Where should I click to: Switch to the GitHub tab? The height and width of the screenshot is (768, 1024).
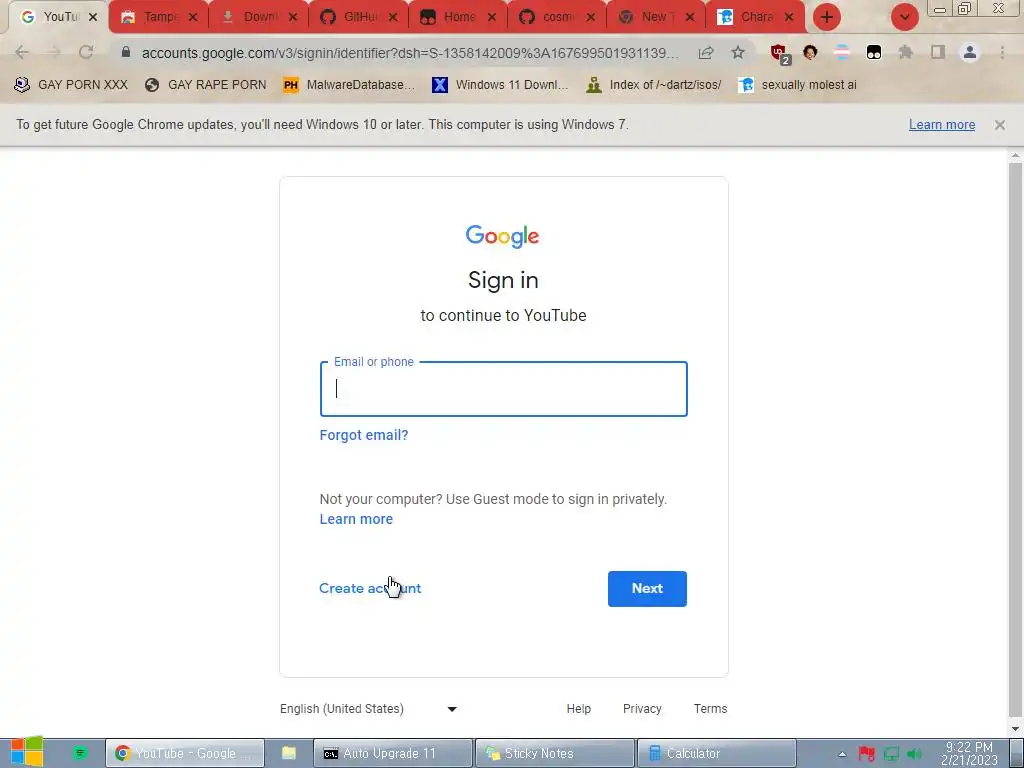point(357,17)
